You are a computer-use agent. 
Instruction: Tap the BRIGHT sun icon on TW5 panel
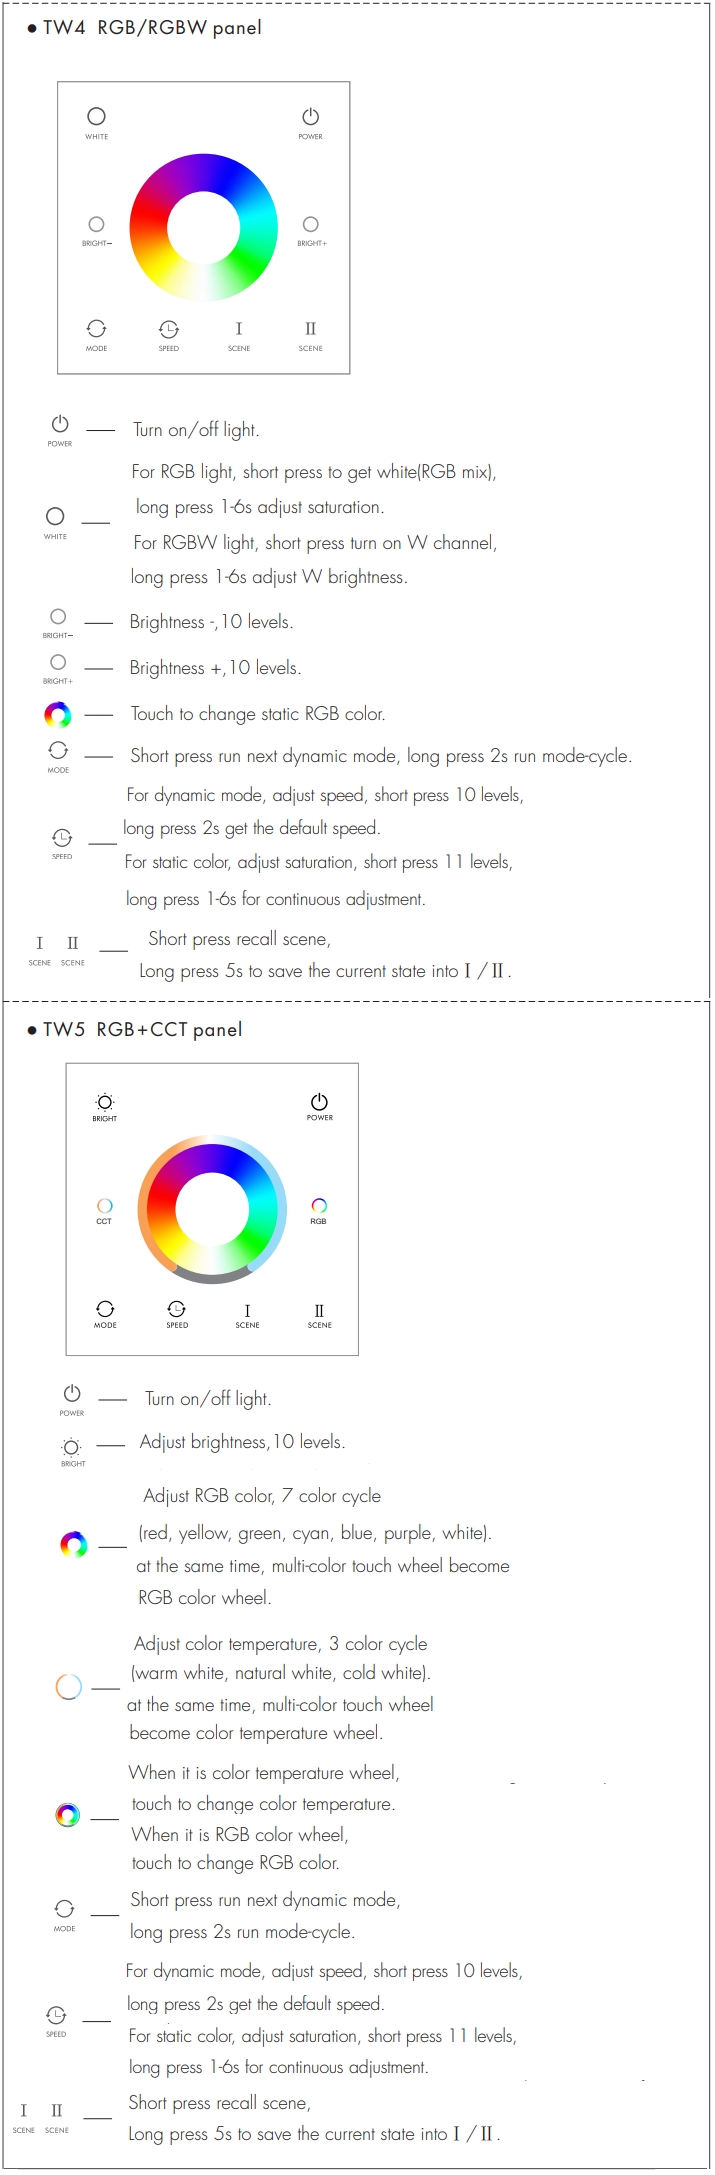pyautogui.click(x=105, y=1102)
